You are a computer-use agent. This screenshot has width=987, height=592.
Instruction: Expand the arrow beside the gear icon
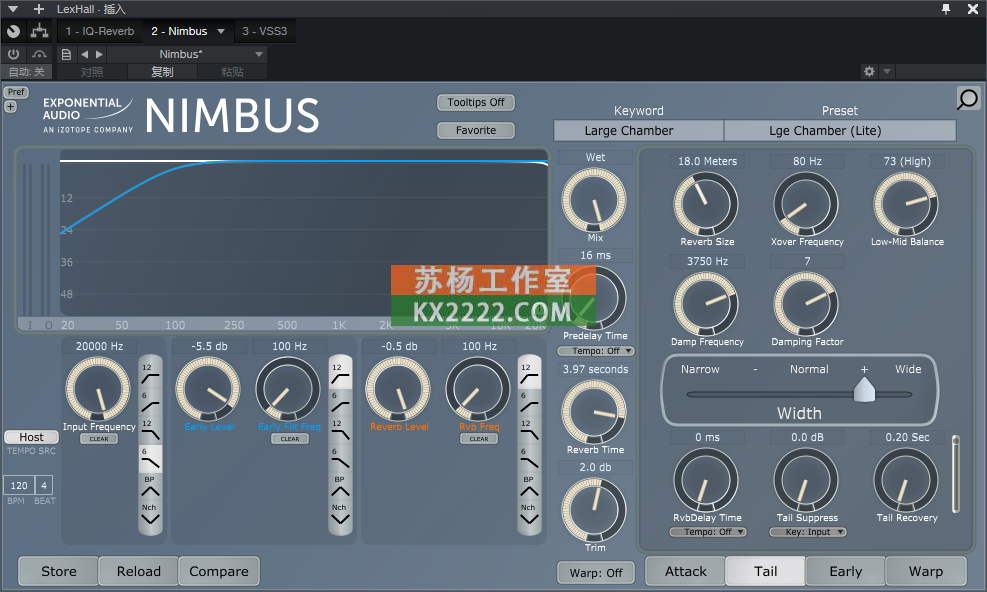[x=887, y=71]
